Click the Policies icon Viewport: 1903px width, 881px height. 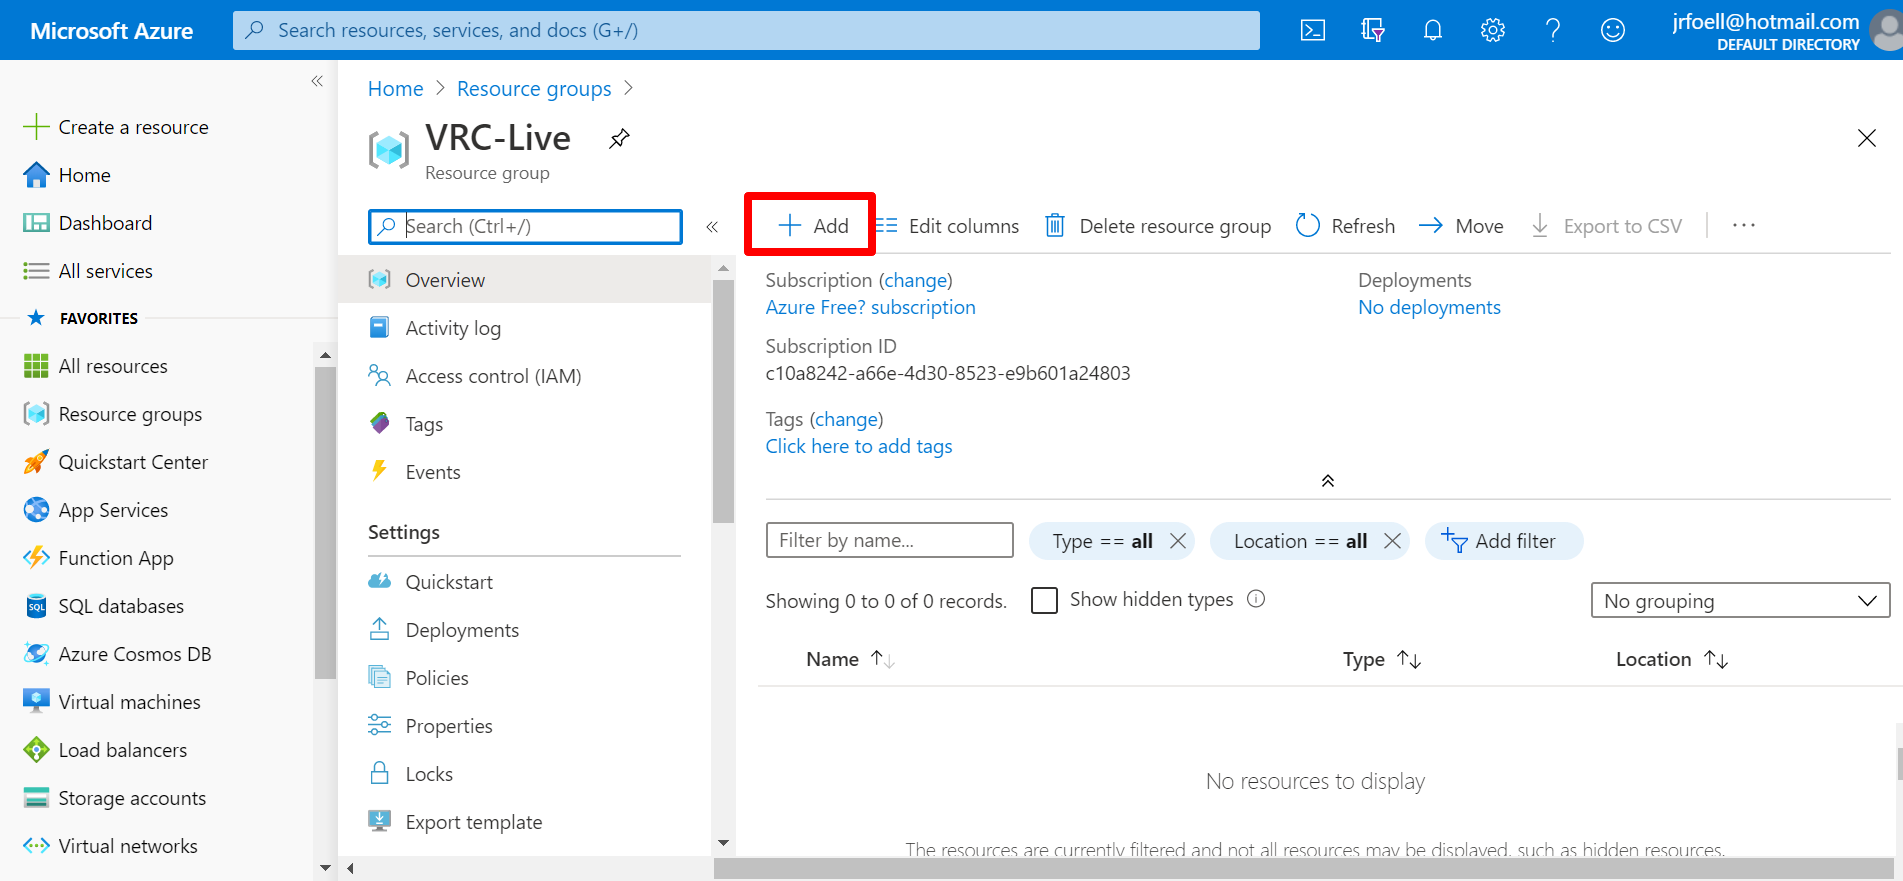(x=380, y=677)
